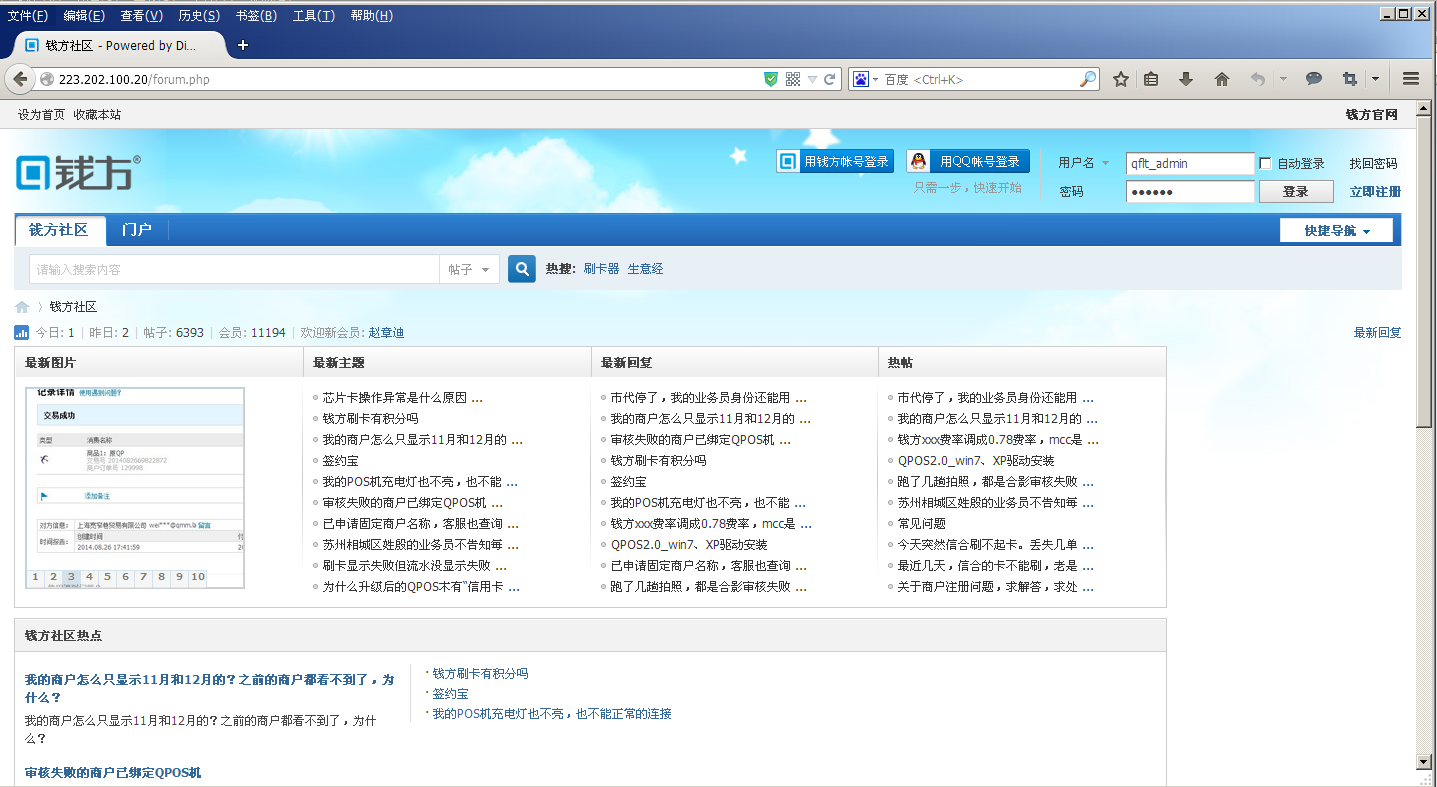Click the page vertical scrollbar down arrow

[x=1425, y=762]
